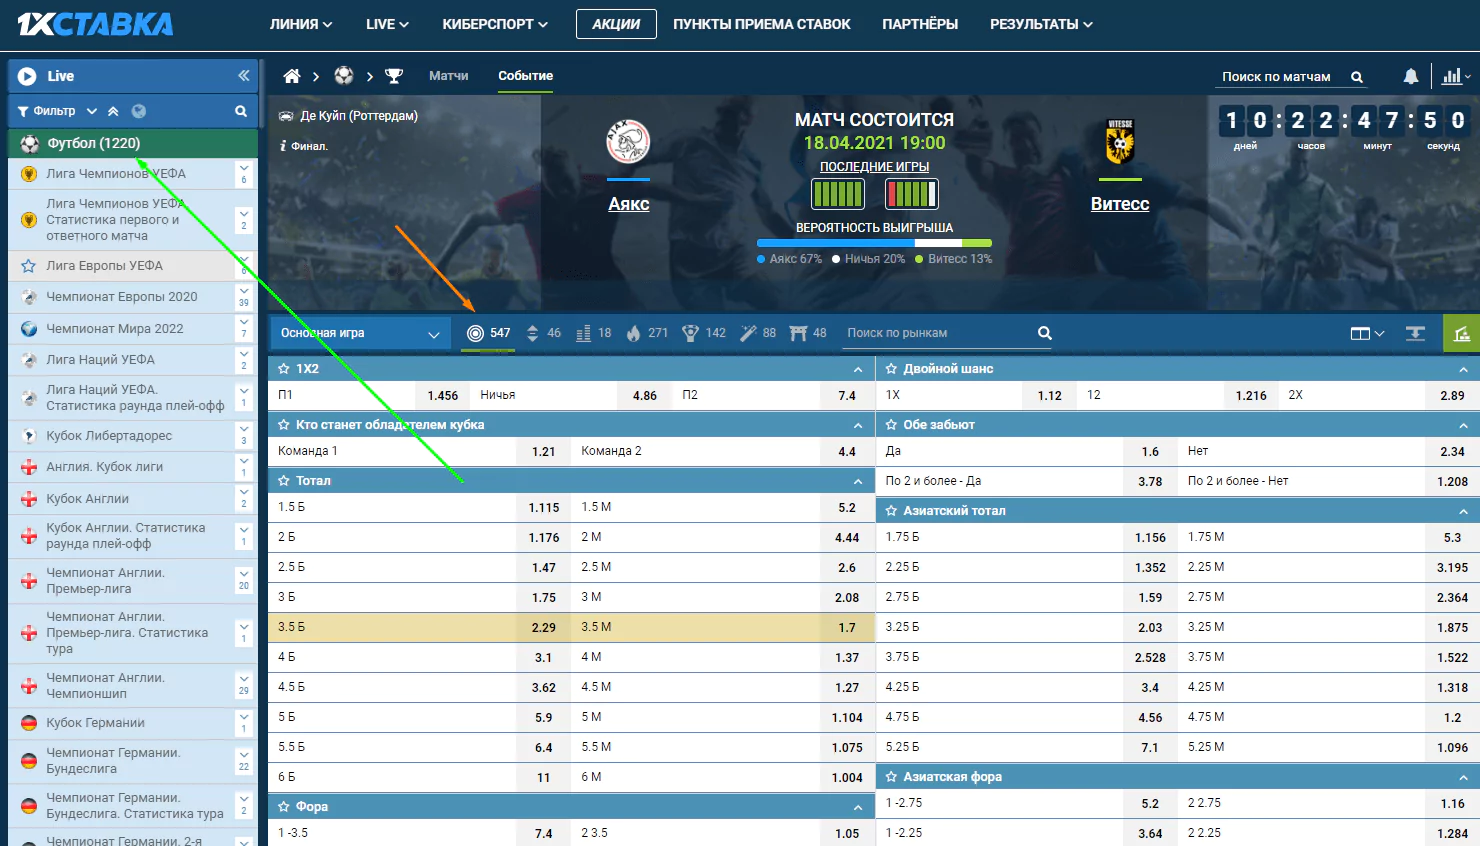
Task: Click the Поиск по рынкам search field
Action: pyautogui.click(x=938, y=333)
